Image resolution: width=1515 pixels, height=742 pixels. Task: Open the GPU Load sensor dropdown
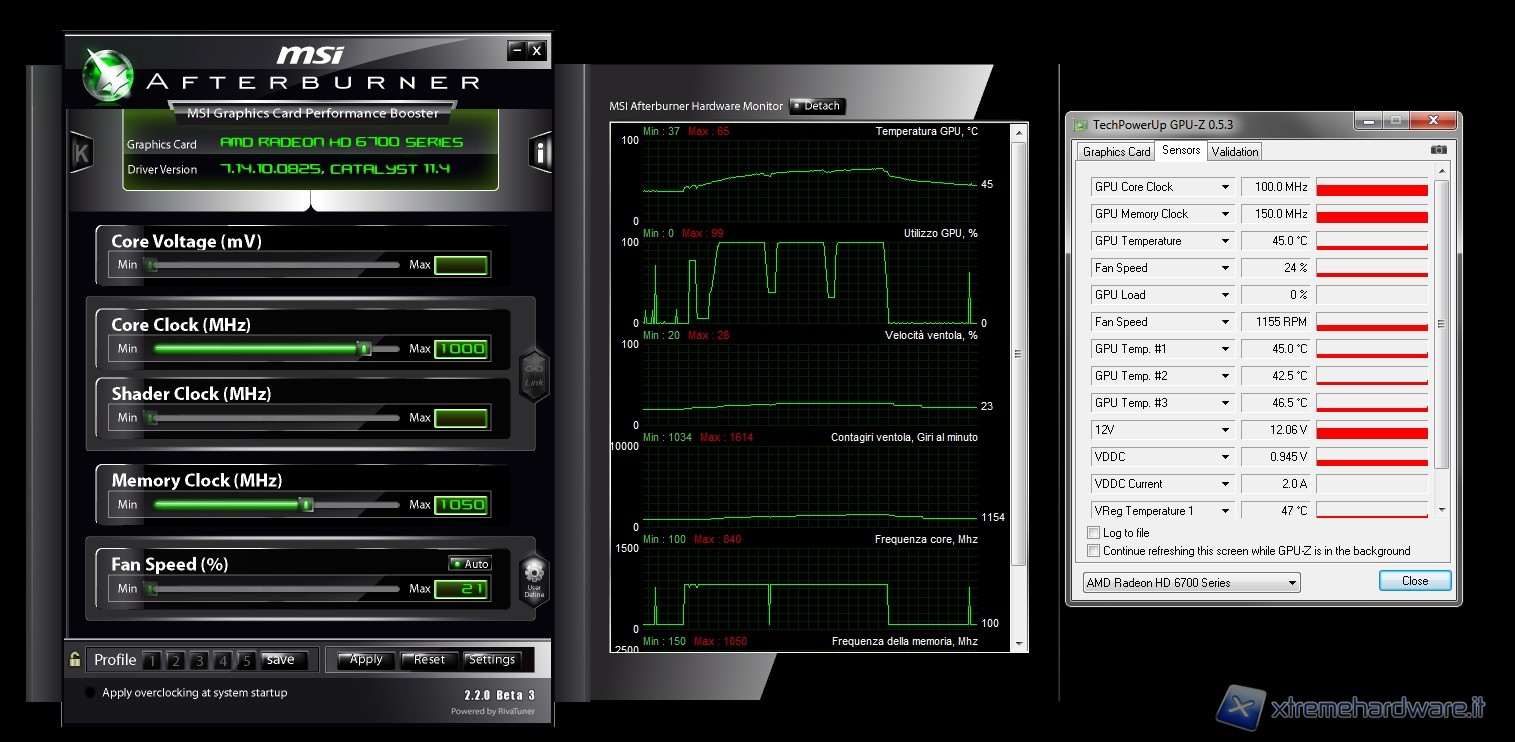(1225, 295)
